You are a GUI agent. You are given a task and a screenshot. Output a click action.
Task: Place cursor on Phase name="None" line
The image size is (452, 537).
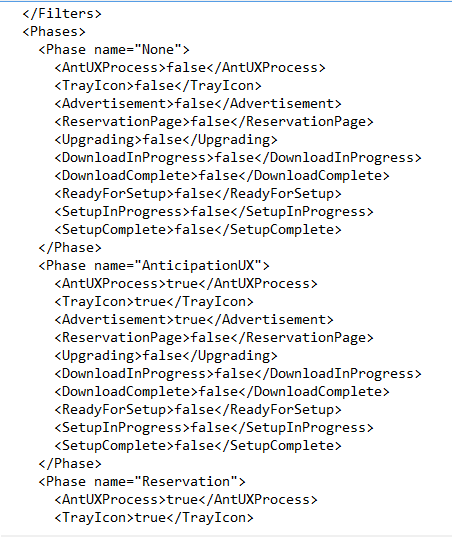click(114, 50)
